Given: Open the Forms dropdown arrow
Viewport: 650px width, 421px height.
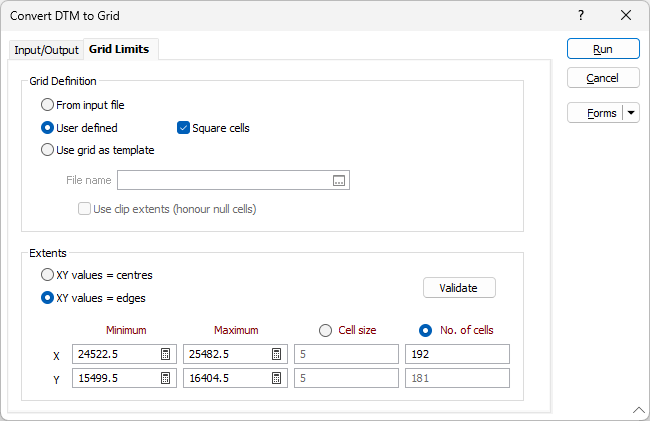Looking at the screenshot, I should [x=631, y=113].
